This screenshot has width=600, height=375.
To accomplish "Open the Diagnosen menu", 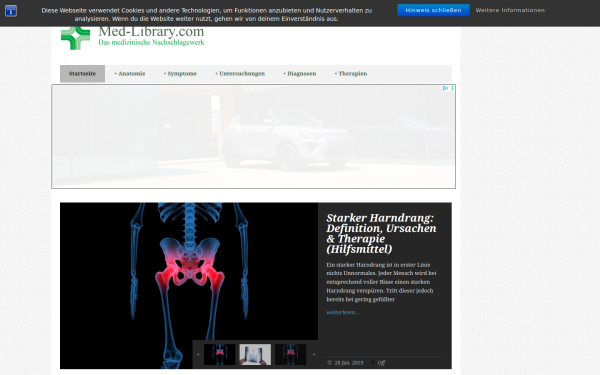I will pos(300,73).
